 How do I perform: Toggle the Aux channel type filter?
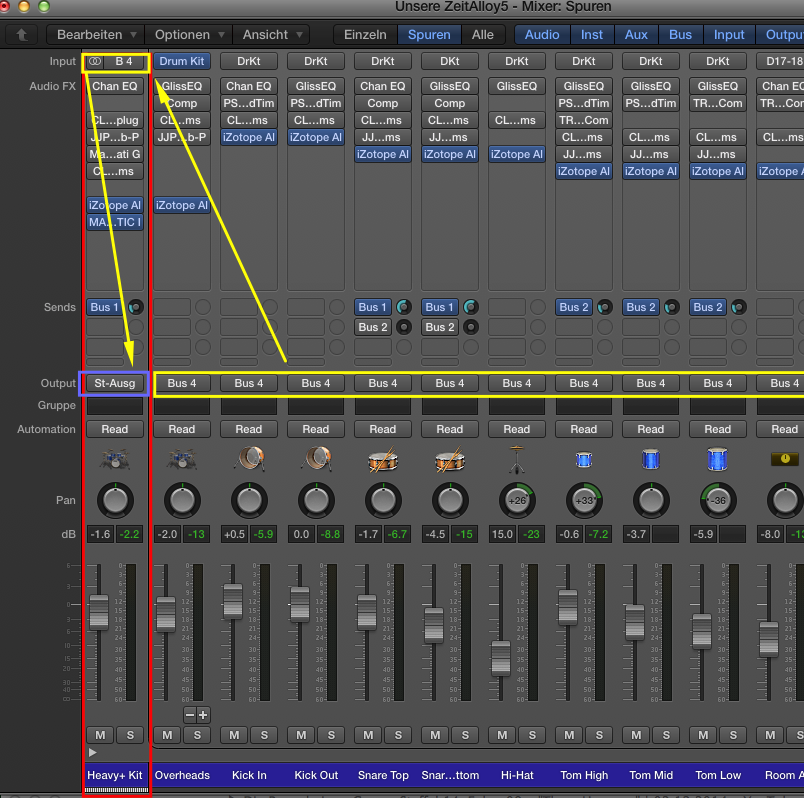click(636, 35)
